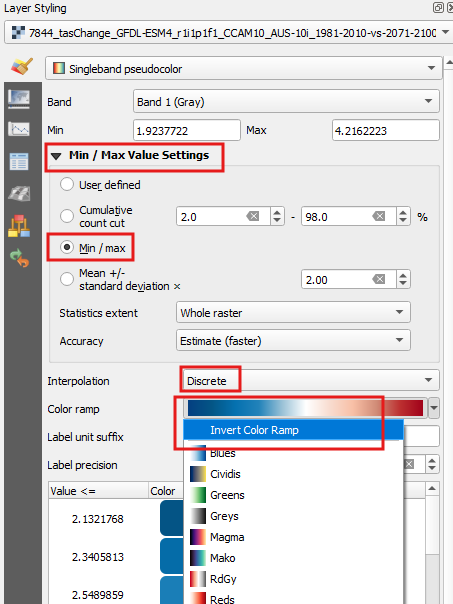This screenshot has width=453, height=604.
Task: Pick the RdGy color ramp
Action: (293, 579)
